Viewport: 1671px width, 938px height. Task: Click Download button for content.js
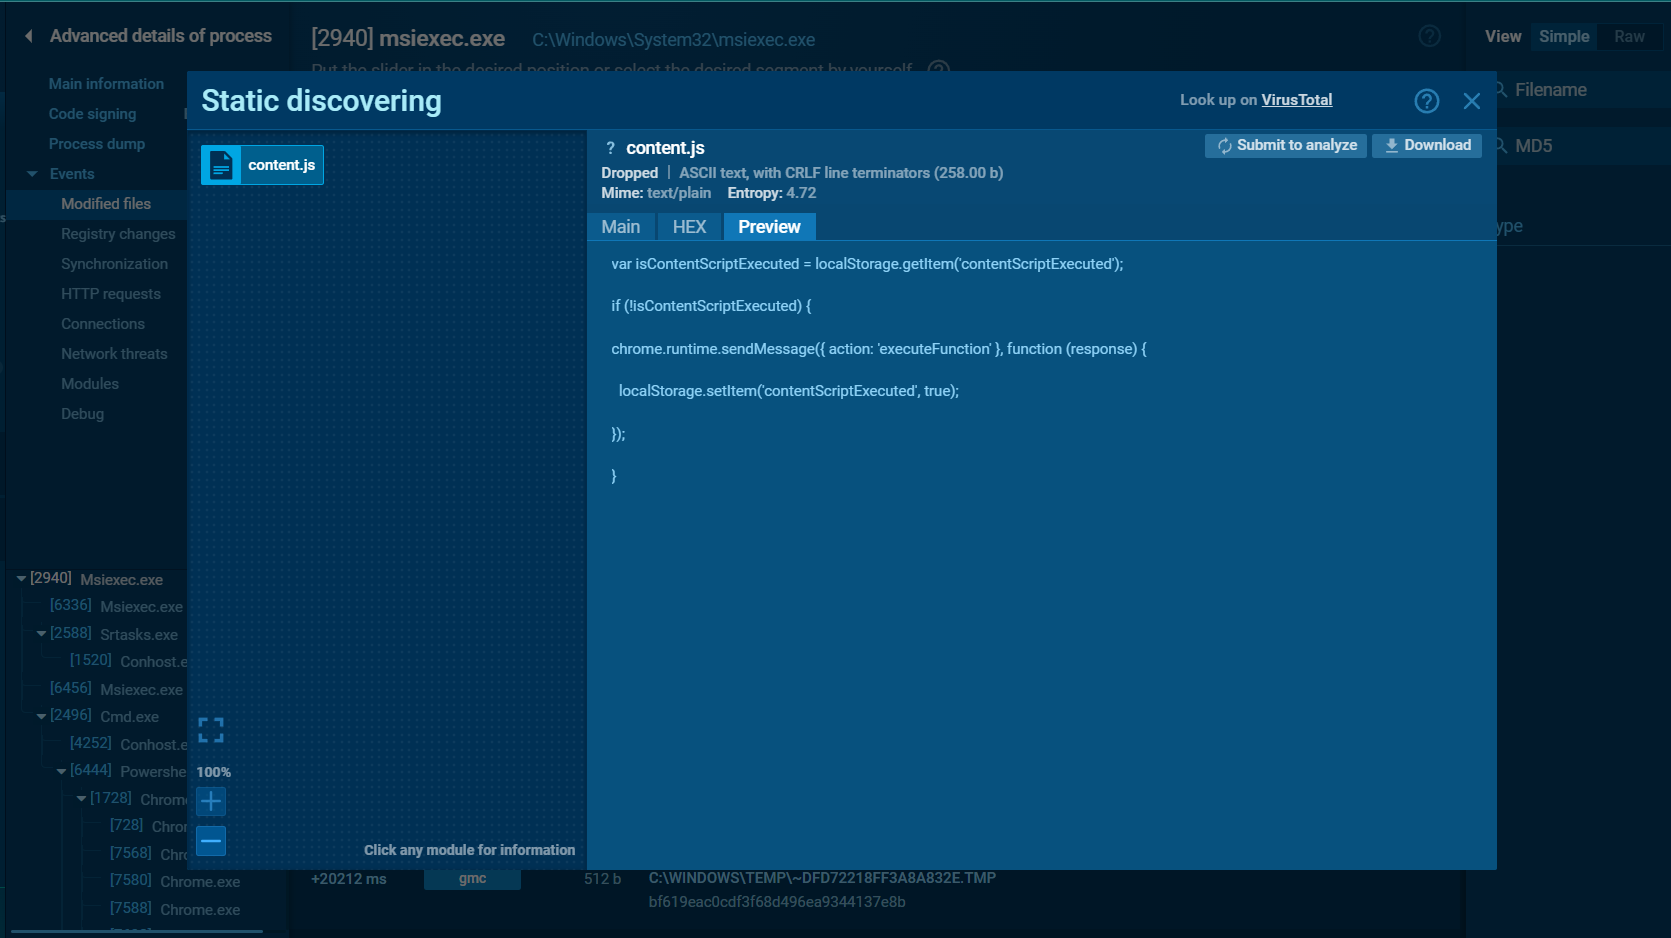[x=1426, y=145]
